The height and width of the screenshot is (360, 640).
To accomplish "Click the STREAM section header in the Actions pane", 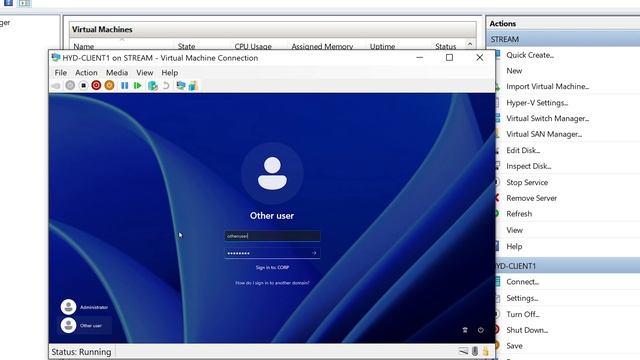I will tap(563, 39).
